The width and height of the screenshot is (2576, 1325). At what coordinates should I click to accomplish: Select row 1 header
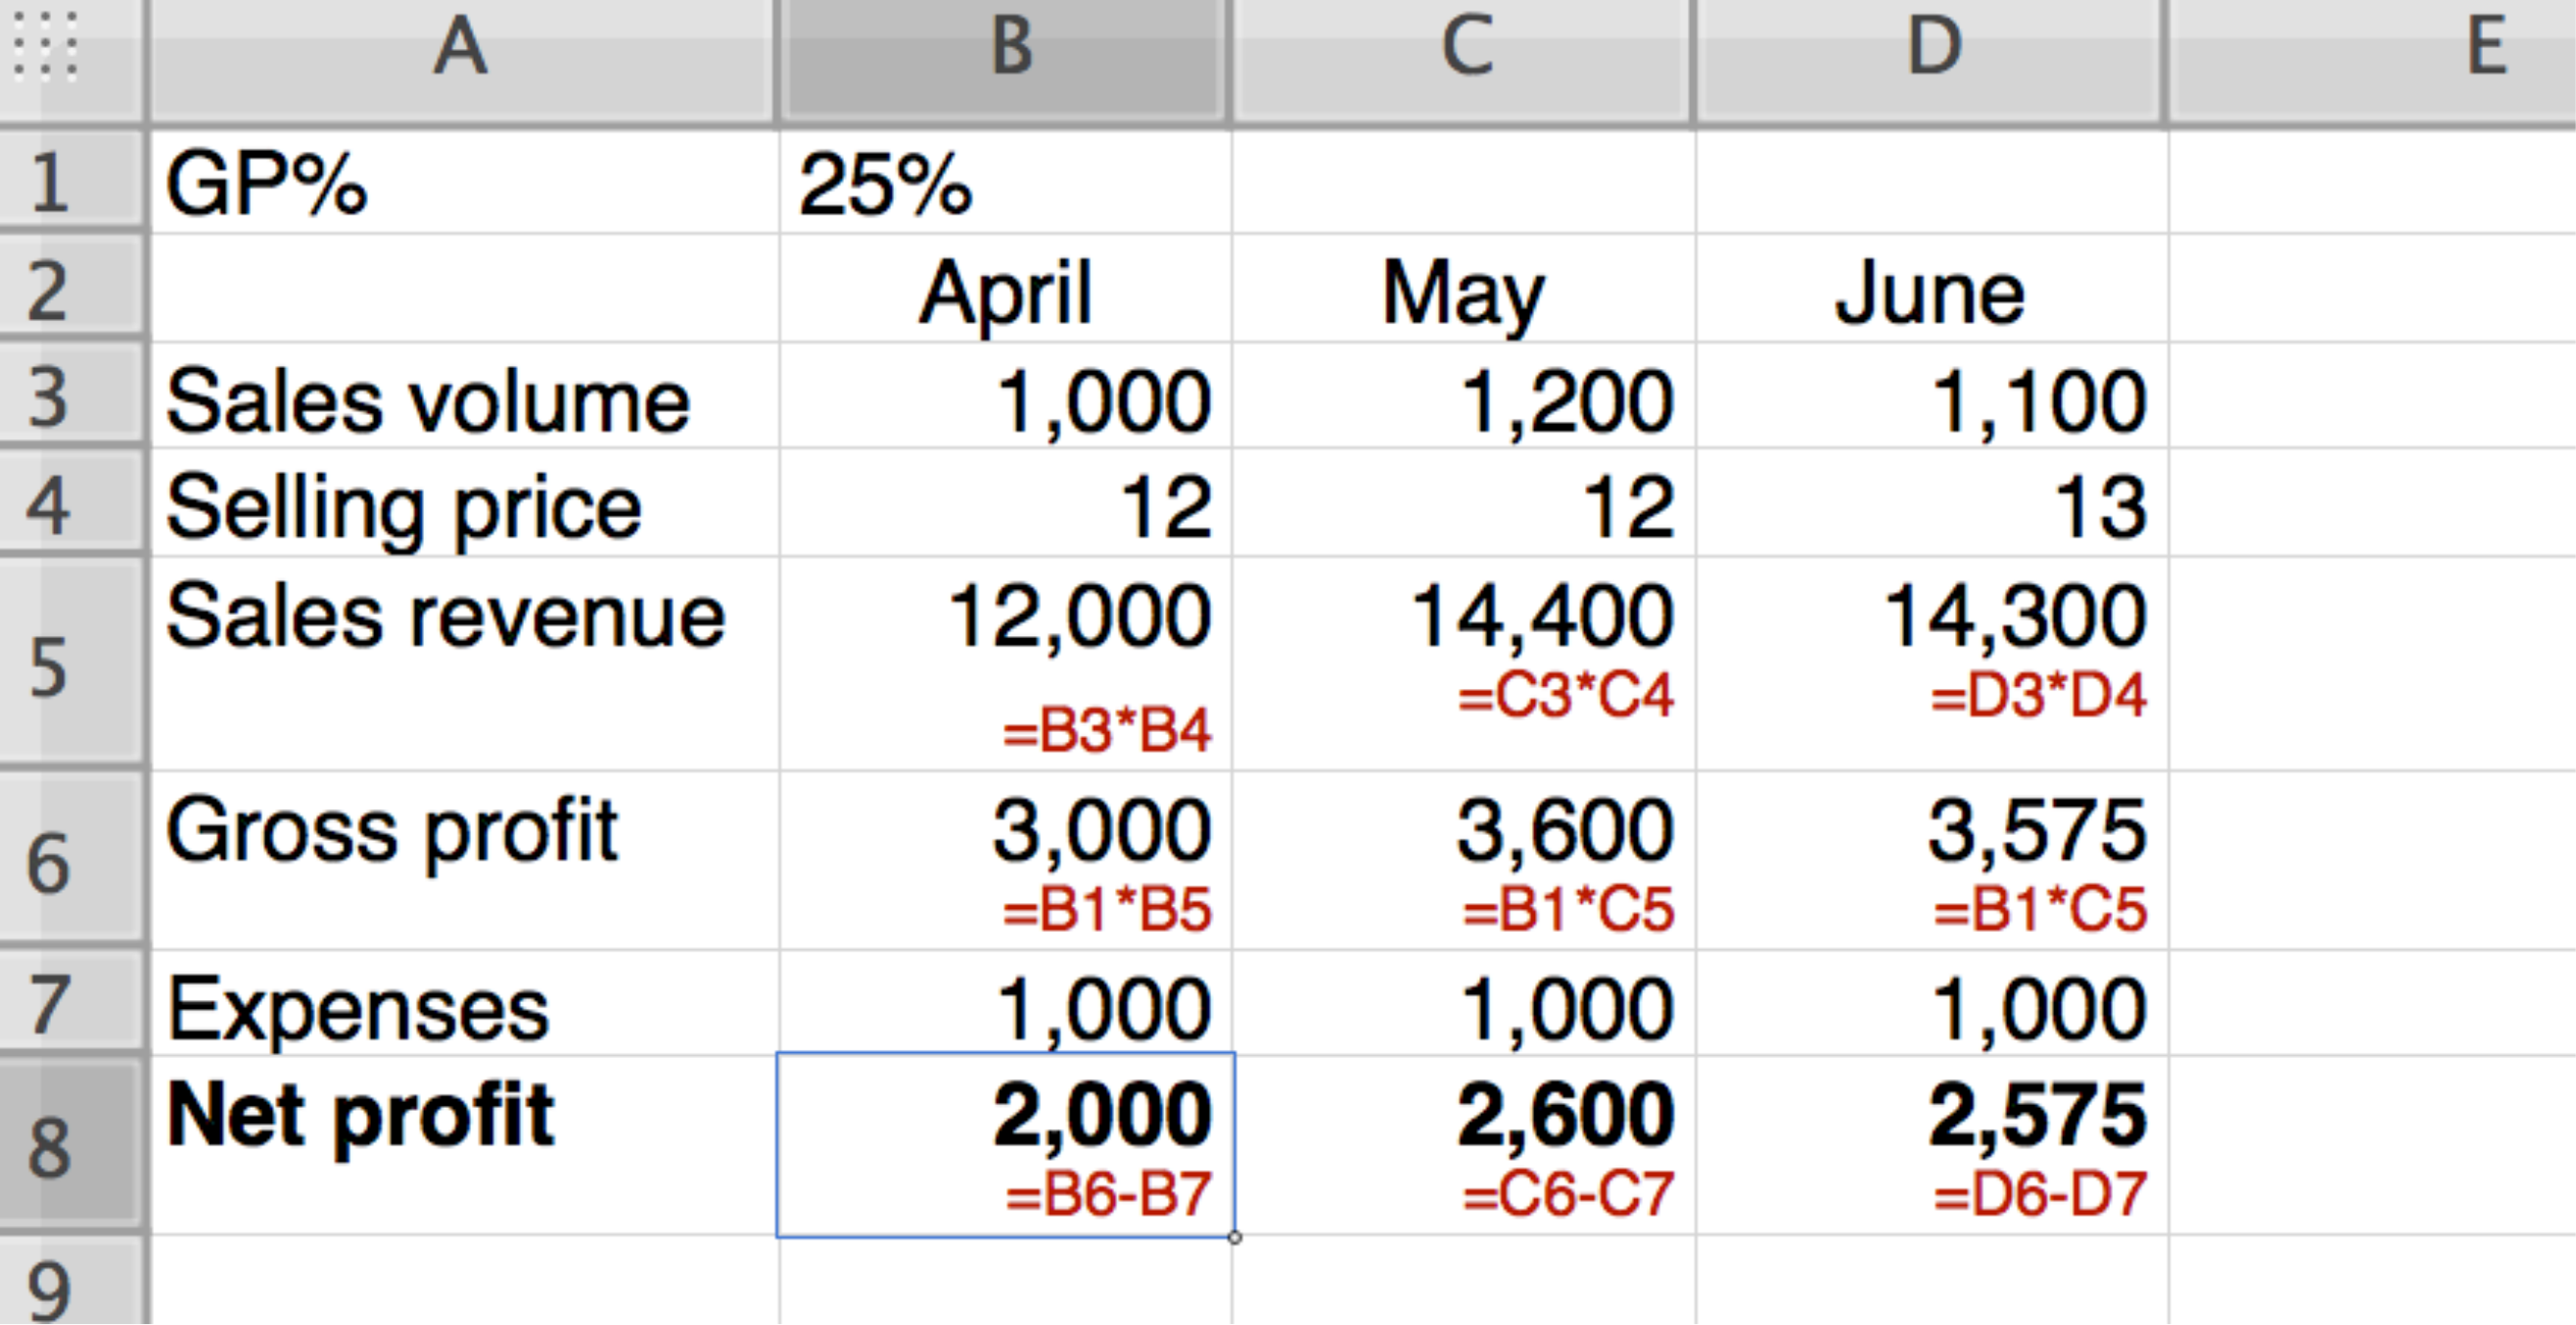(x=72, y=181)
